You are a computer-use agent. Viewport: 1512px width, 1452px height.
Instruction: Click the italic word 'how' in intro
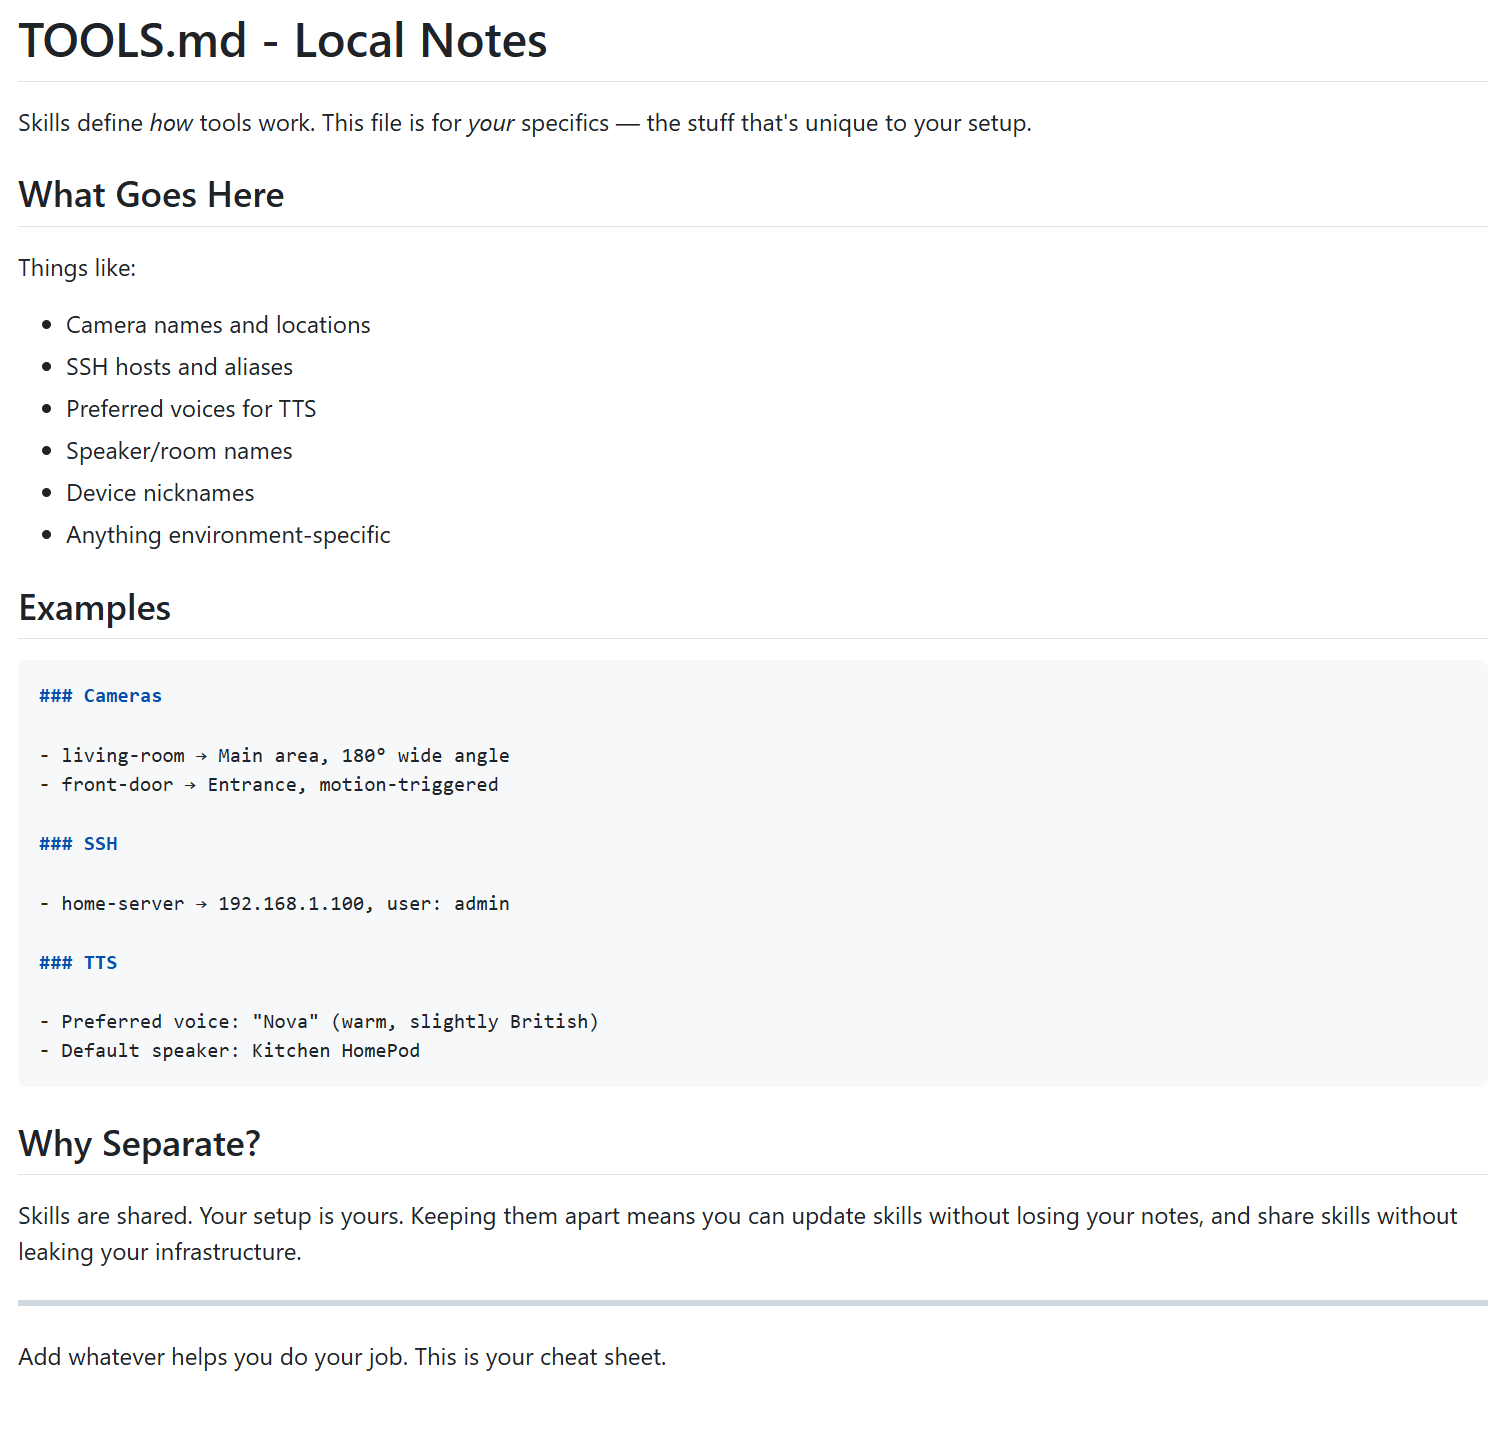[171, 123]
